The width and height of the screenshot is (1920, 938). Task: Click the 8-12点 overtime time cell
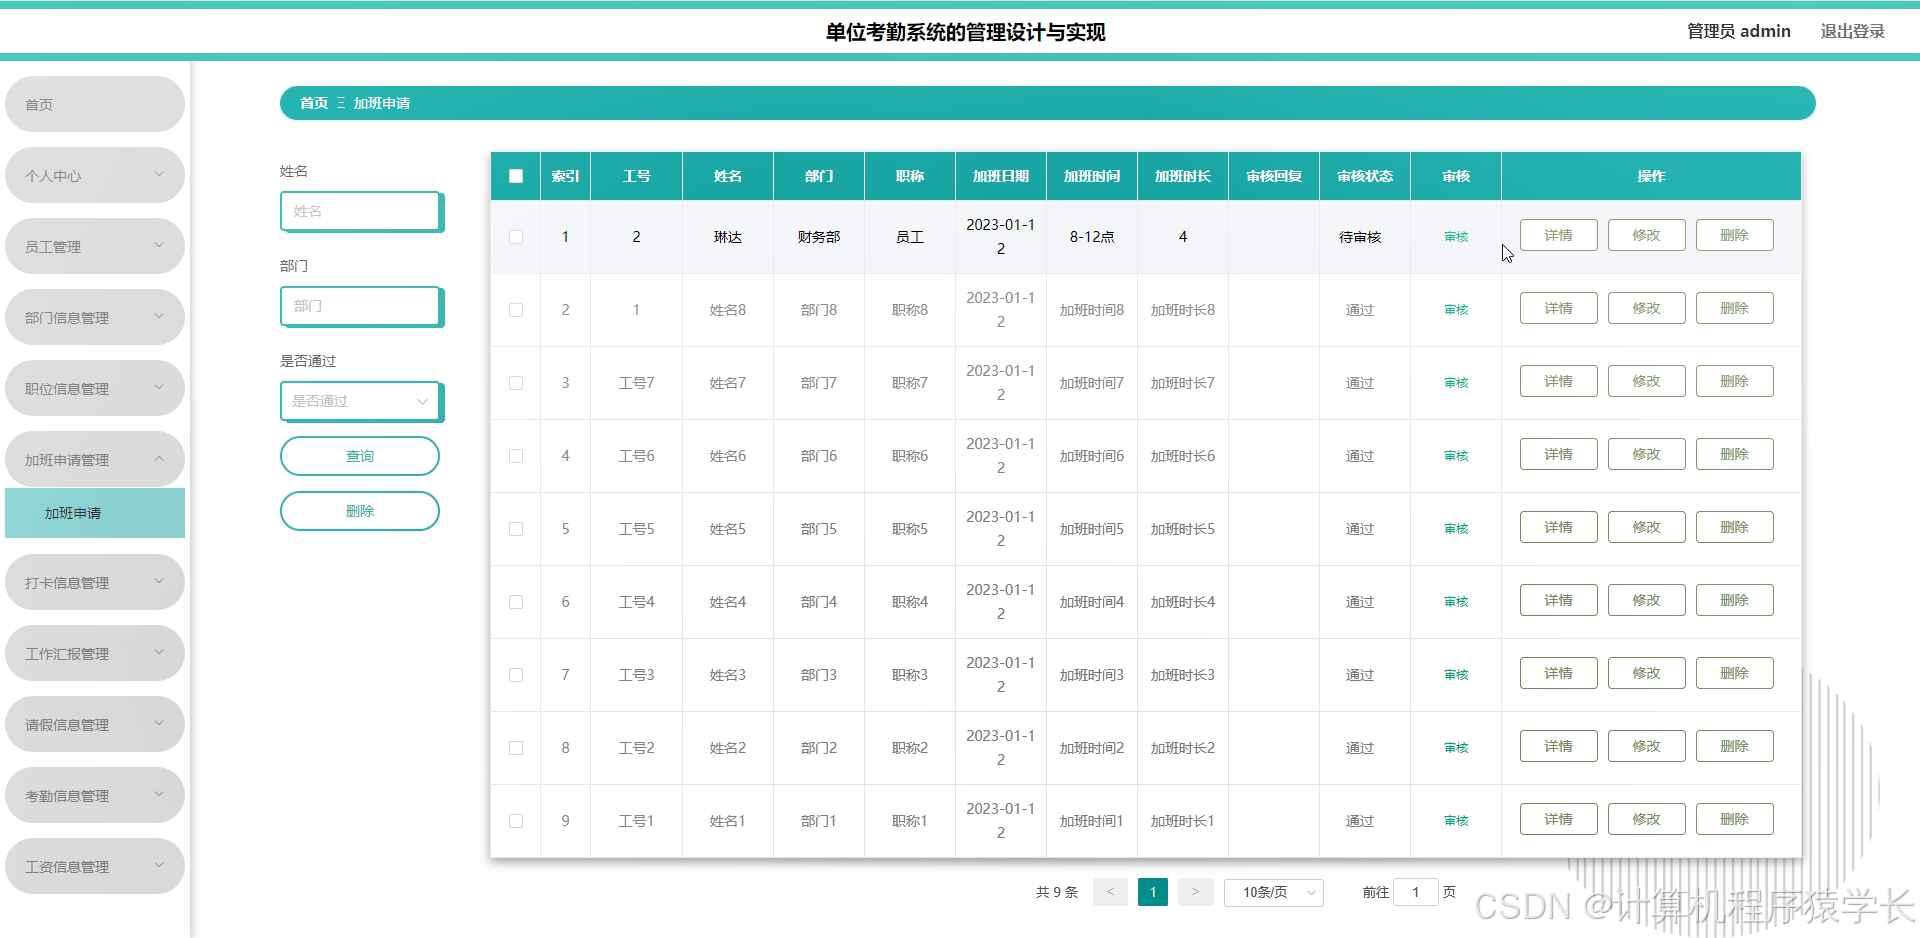[x=1092, y=237]
